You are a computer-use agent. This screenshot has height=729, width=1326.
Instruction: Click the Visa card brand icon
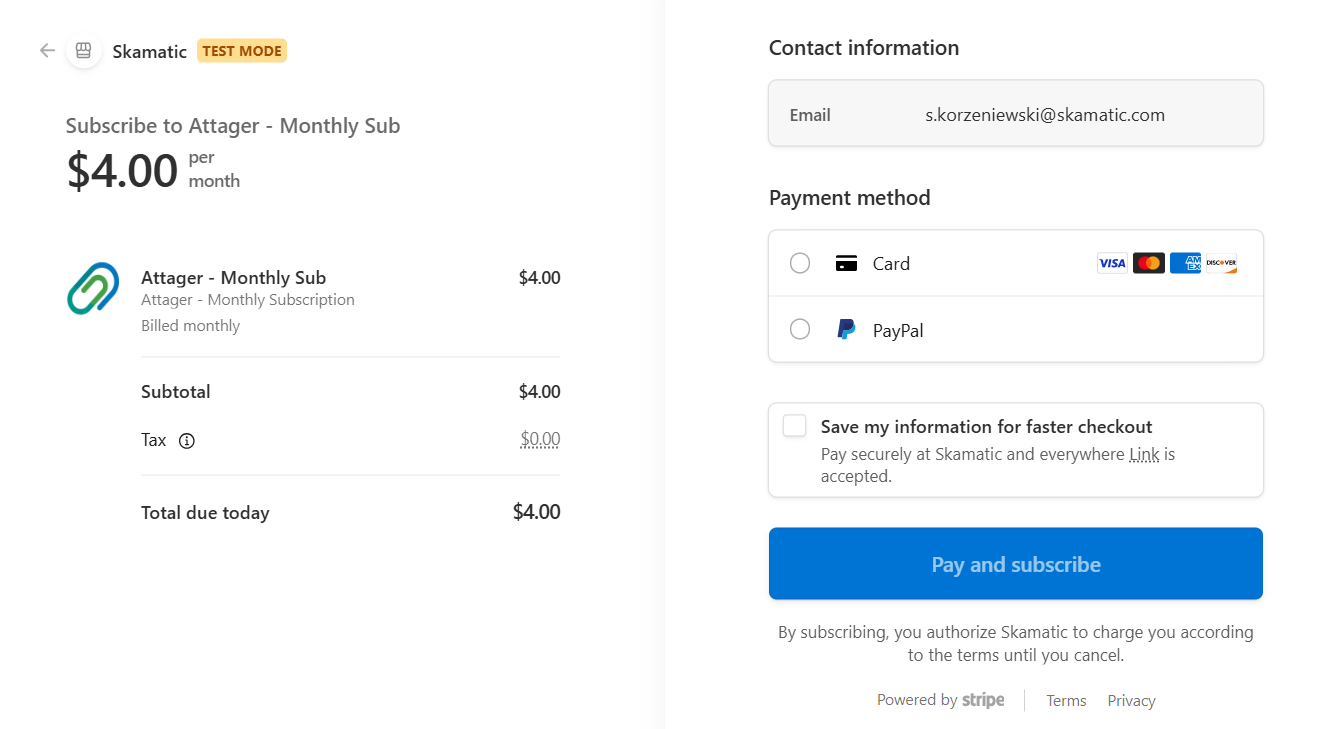tap(1112, 262)
